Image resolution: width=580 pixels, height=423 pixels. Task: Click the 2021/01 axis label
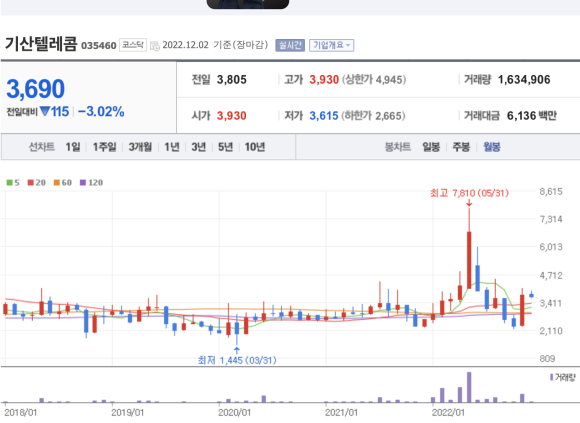[341, 413]
